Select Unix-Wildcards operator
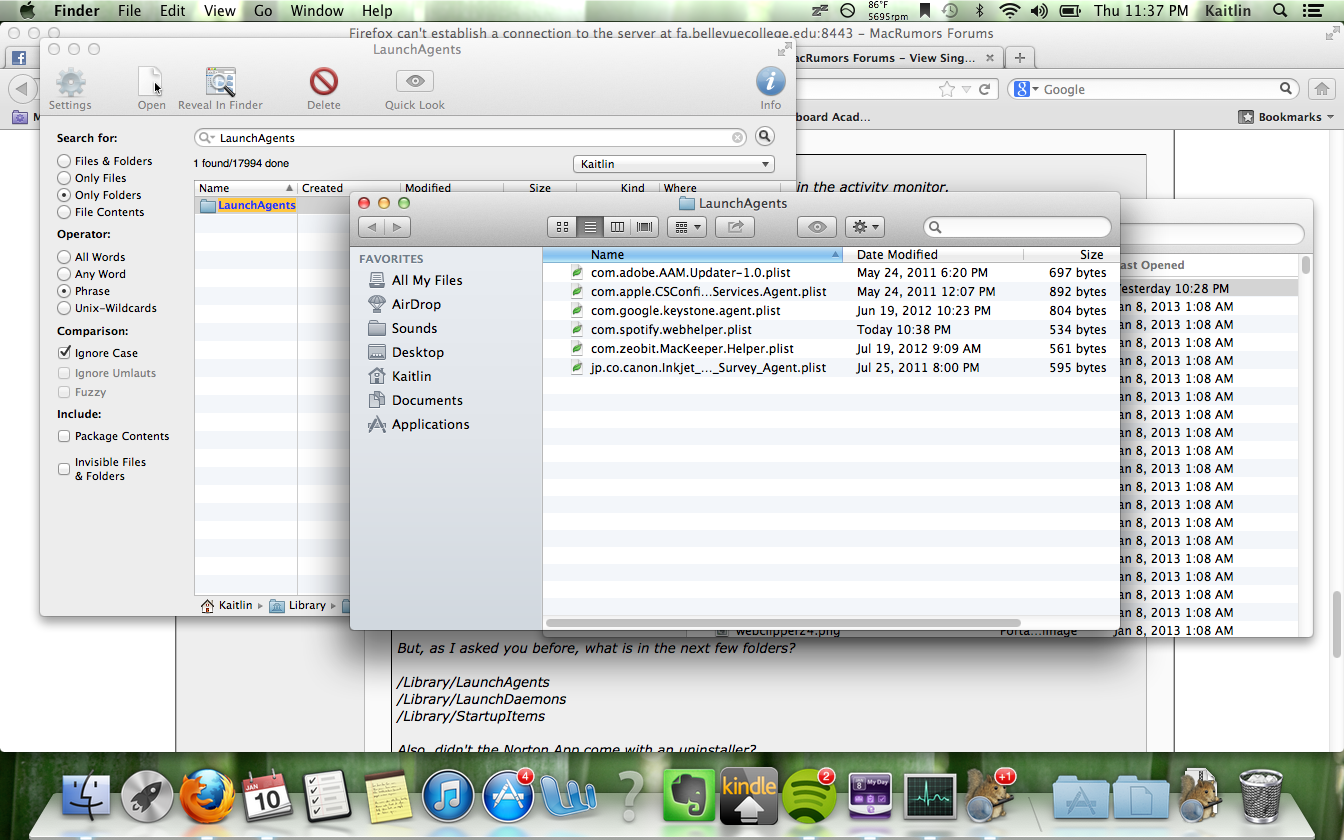This screenshot has height=840, width=1344. 64,308
